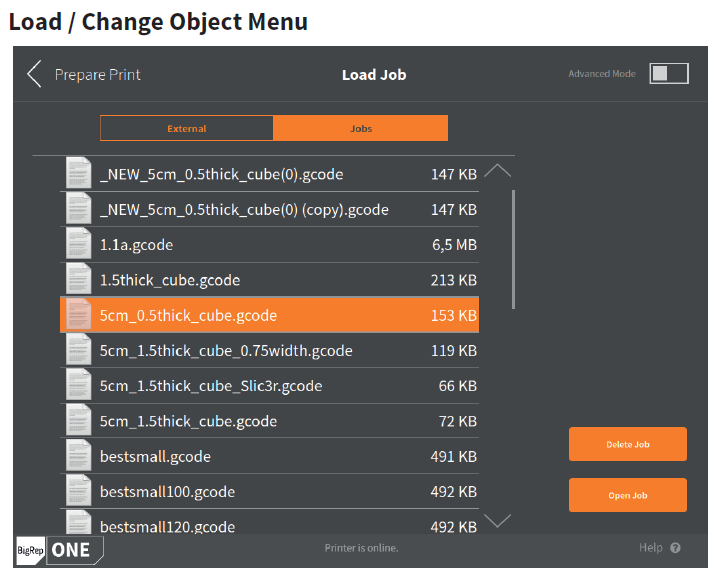Click file icon of 1.5thick_cube.gcode
The height and width of the screenshot is (574, 714).
tap(78, 280)
